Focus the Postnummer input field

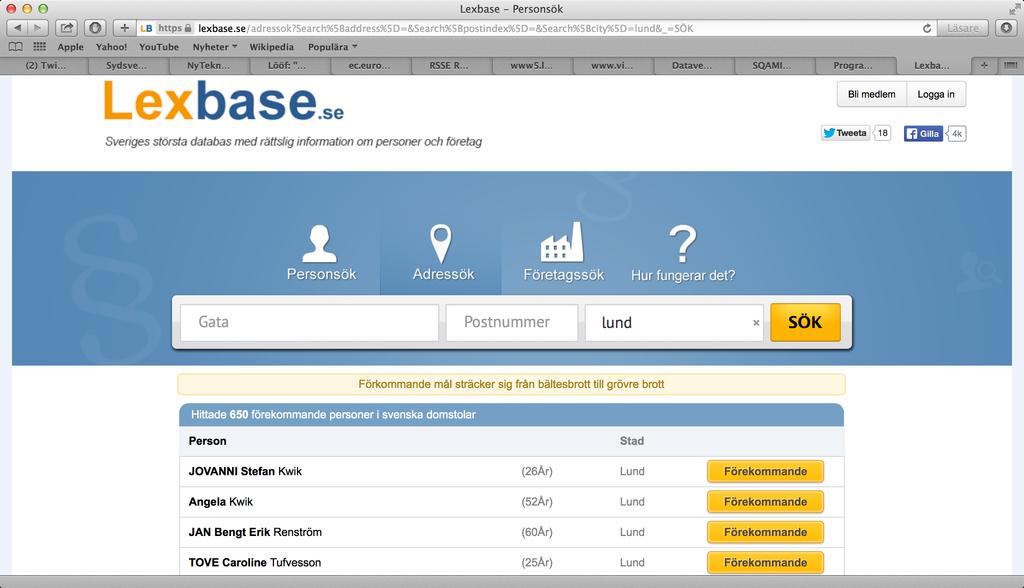(x=512, y=322)
